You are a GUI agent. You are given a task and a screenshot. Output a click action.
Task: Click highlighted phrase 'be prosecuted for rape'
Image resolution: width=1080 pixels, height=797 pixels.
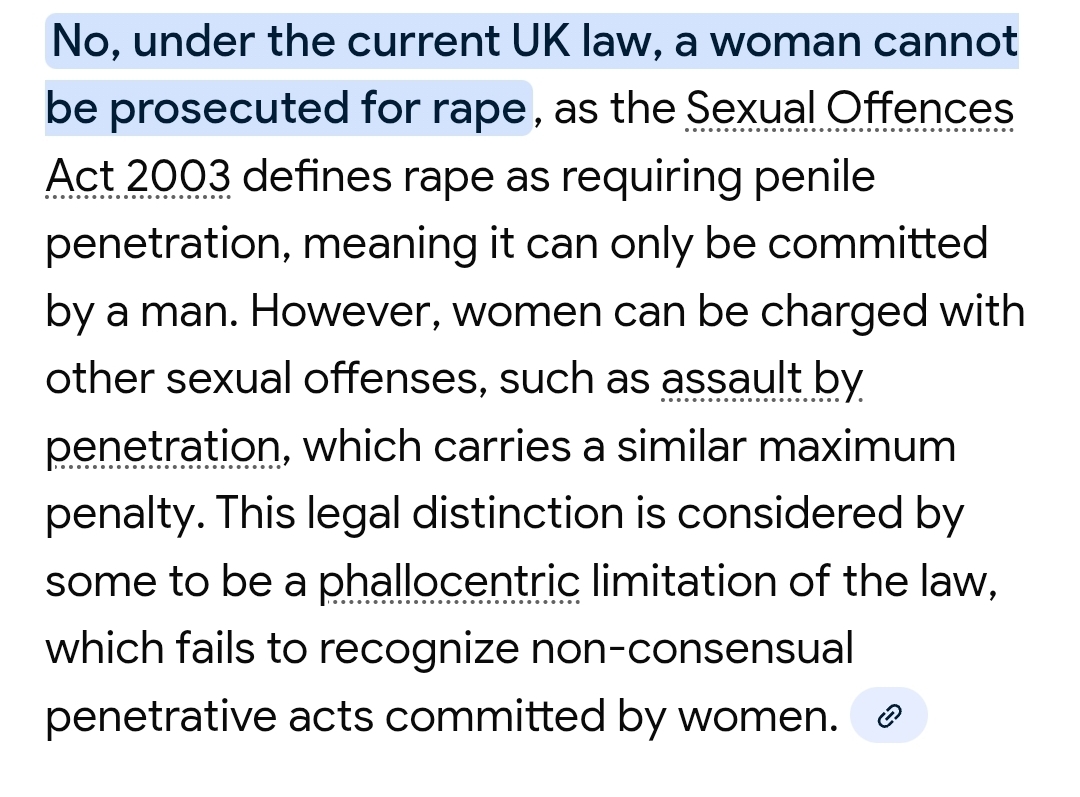tap(287, 109)
